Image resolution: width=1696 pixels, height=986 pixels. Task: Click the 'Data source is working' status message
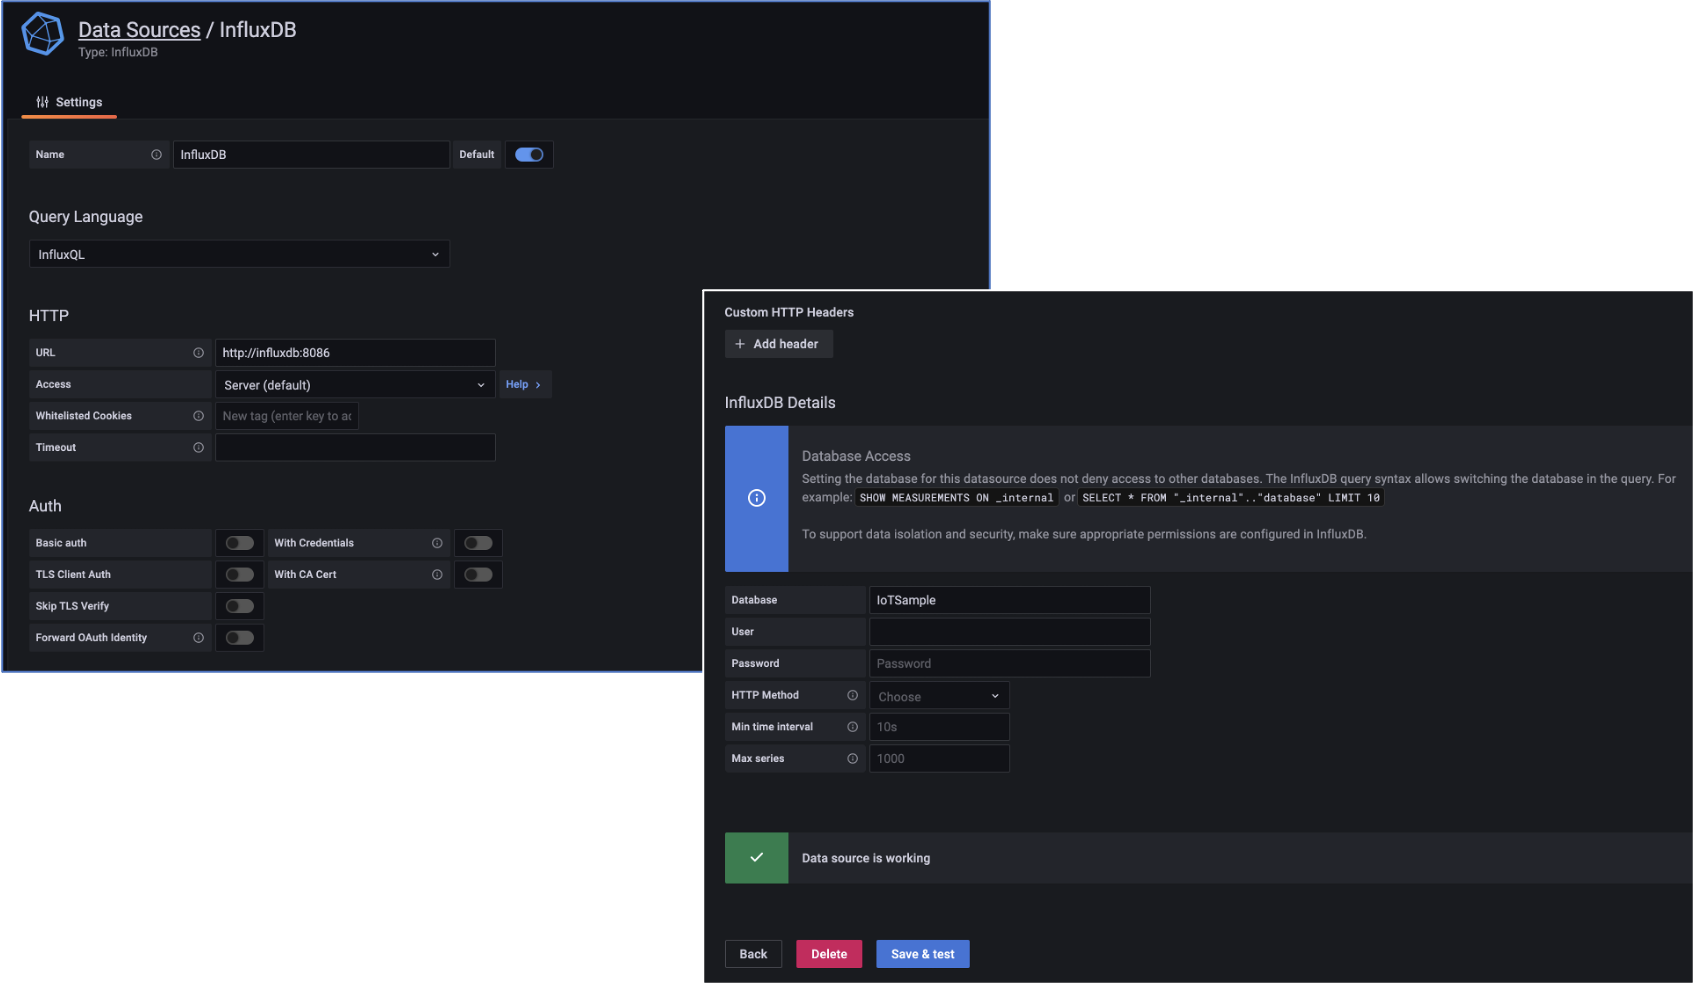[x=866, y=858]
